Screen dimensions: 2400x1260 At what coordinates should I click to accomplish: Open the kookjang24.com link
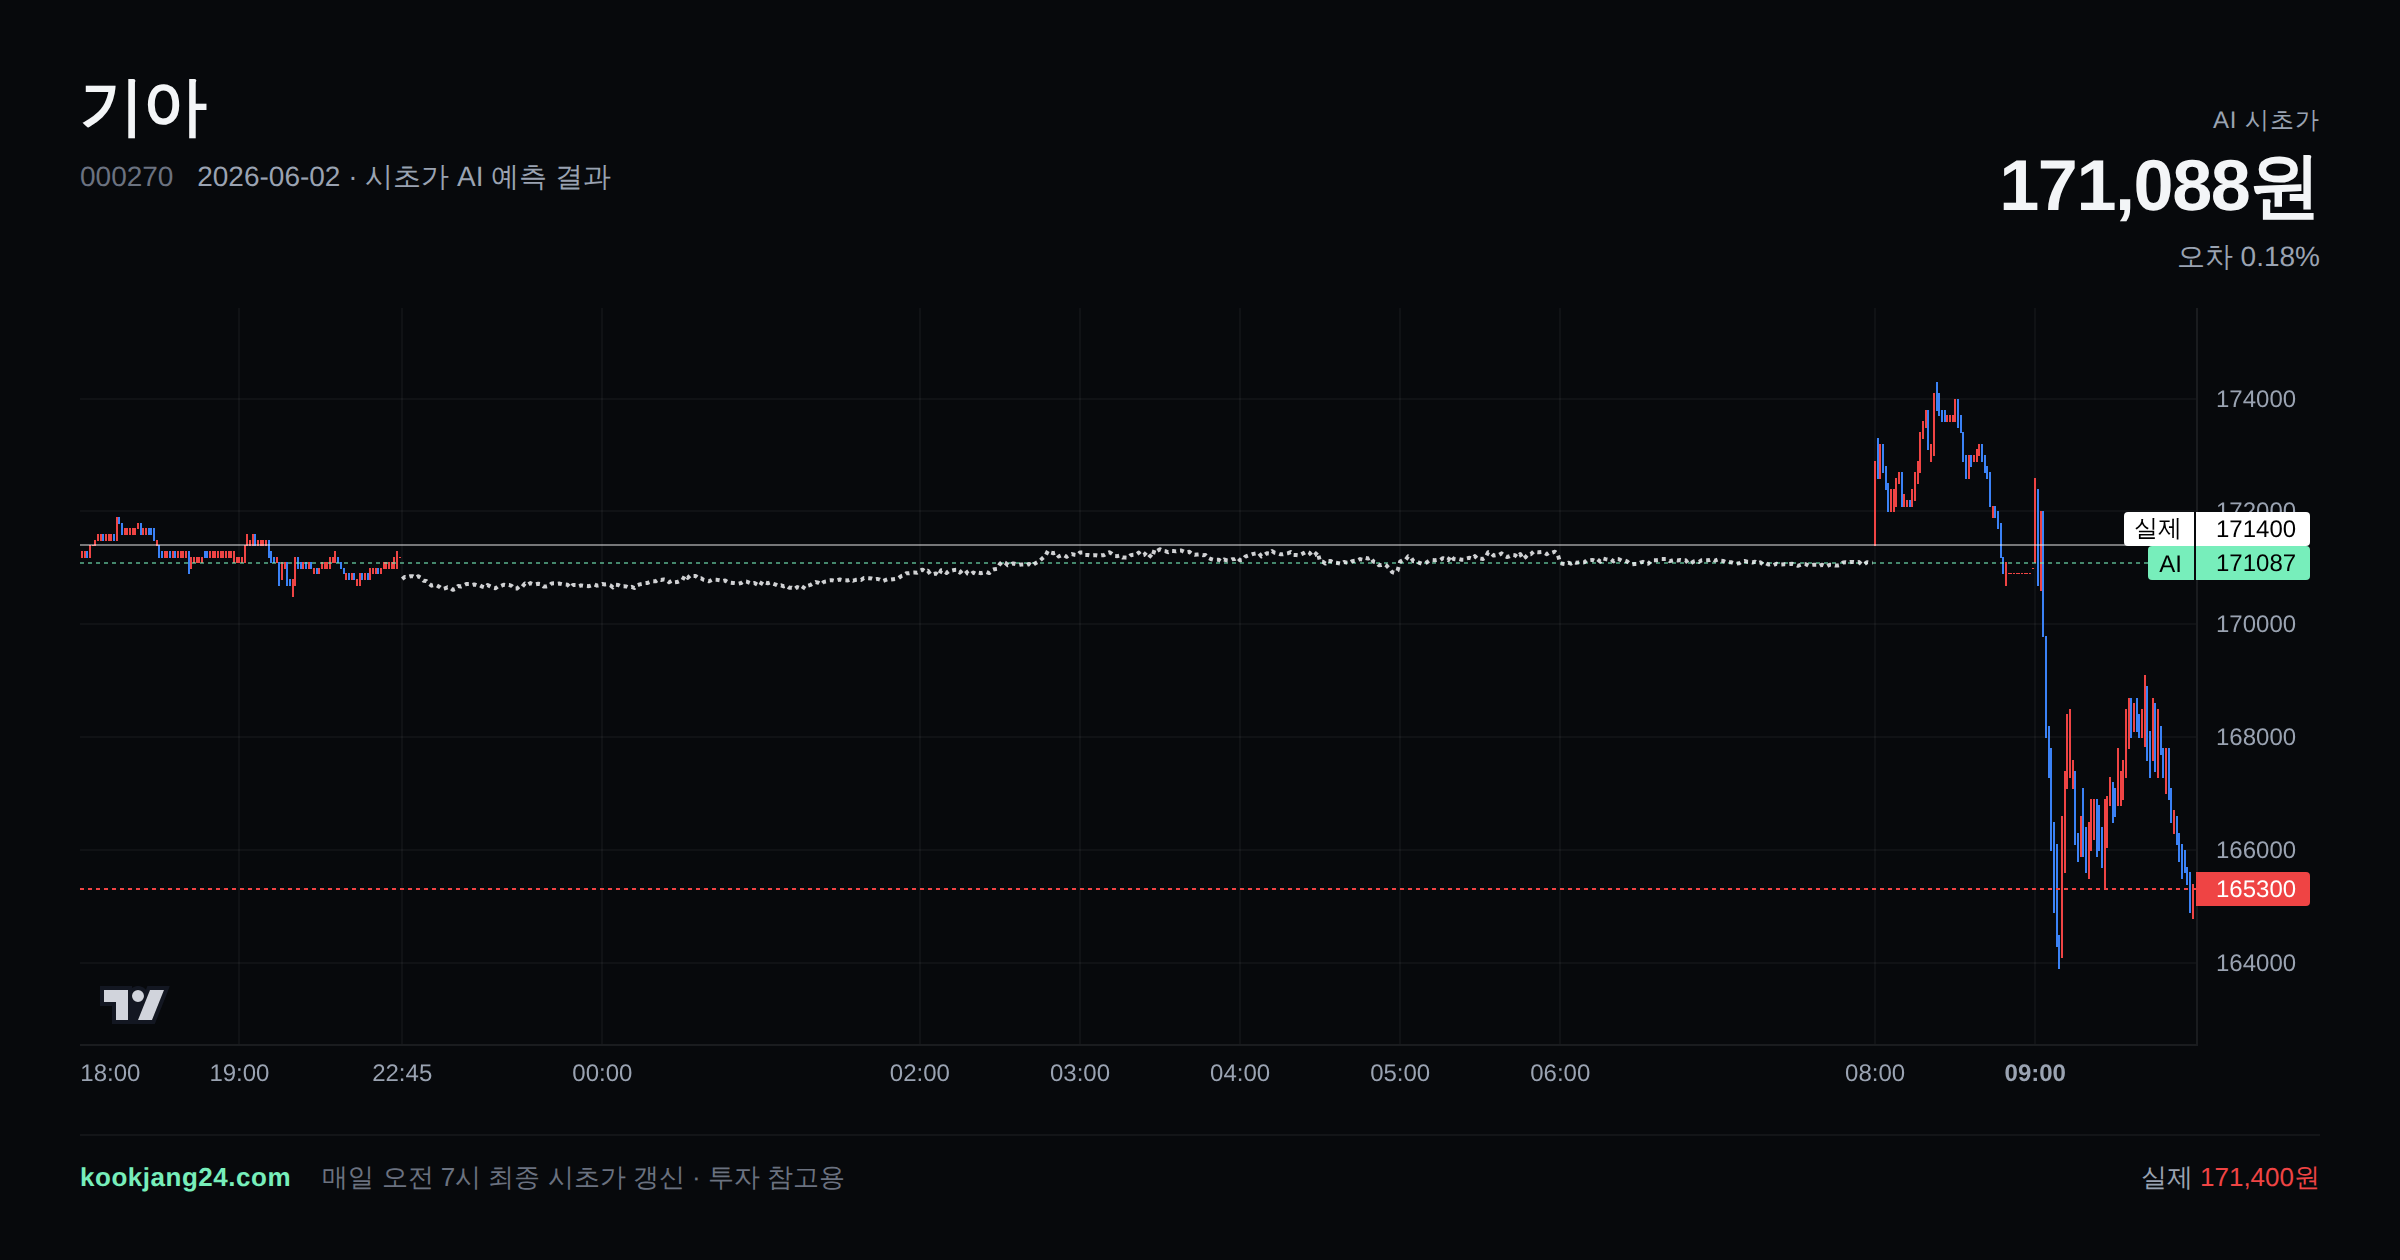185,1177
